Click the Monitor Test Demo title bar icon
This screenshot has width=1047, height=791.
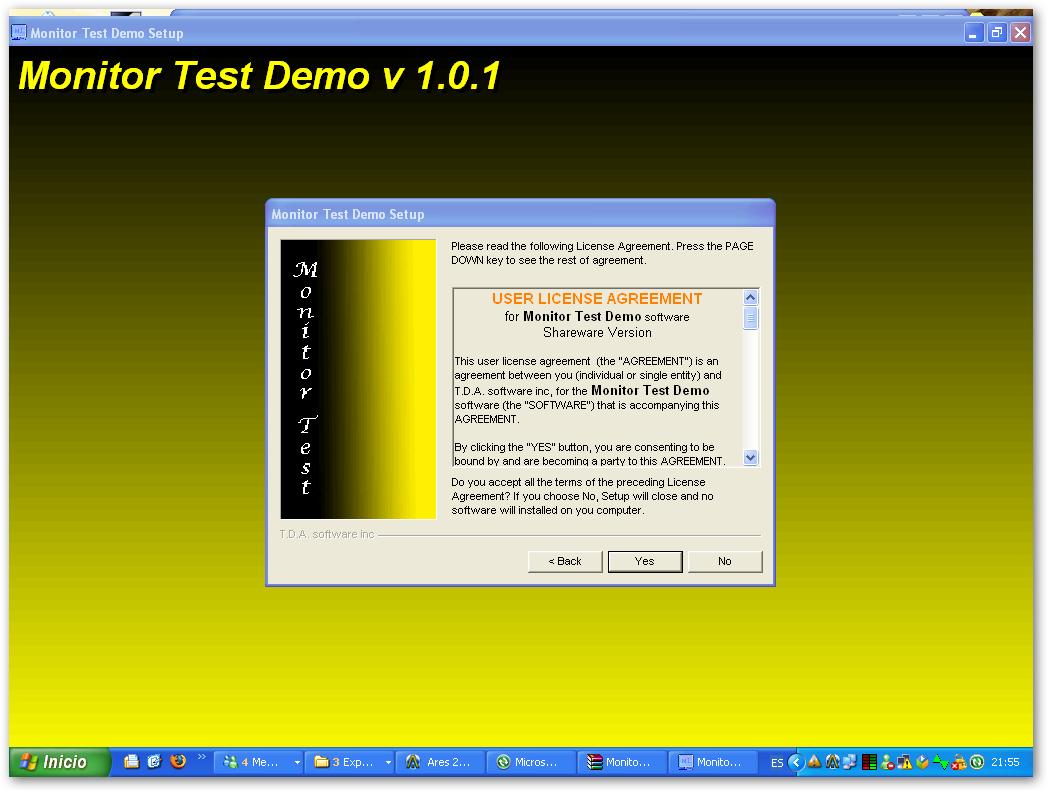tap(19, 32)
